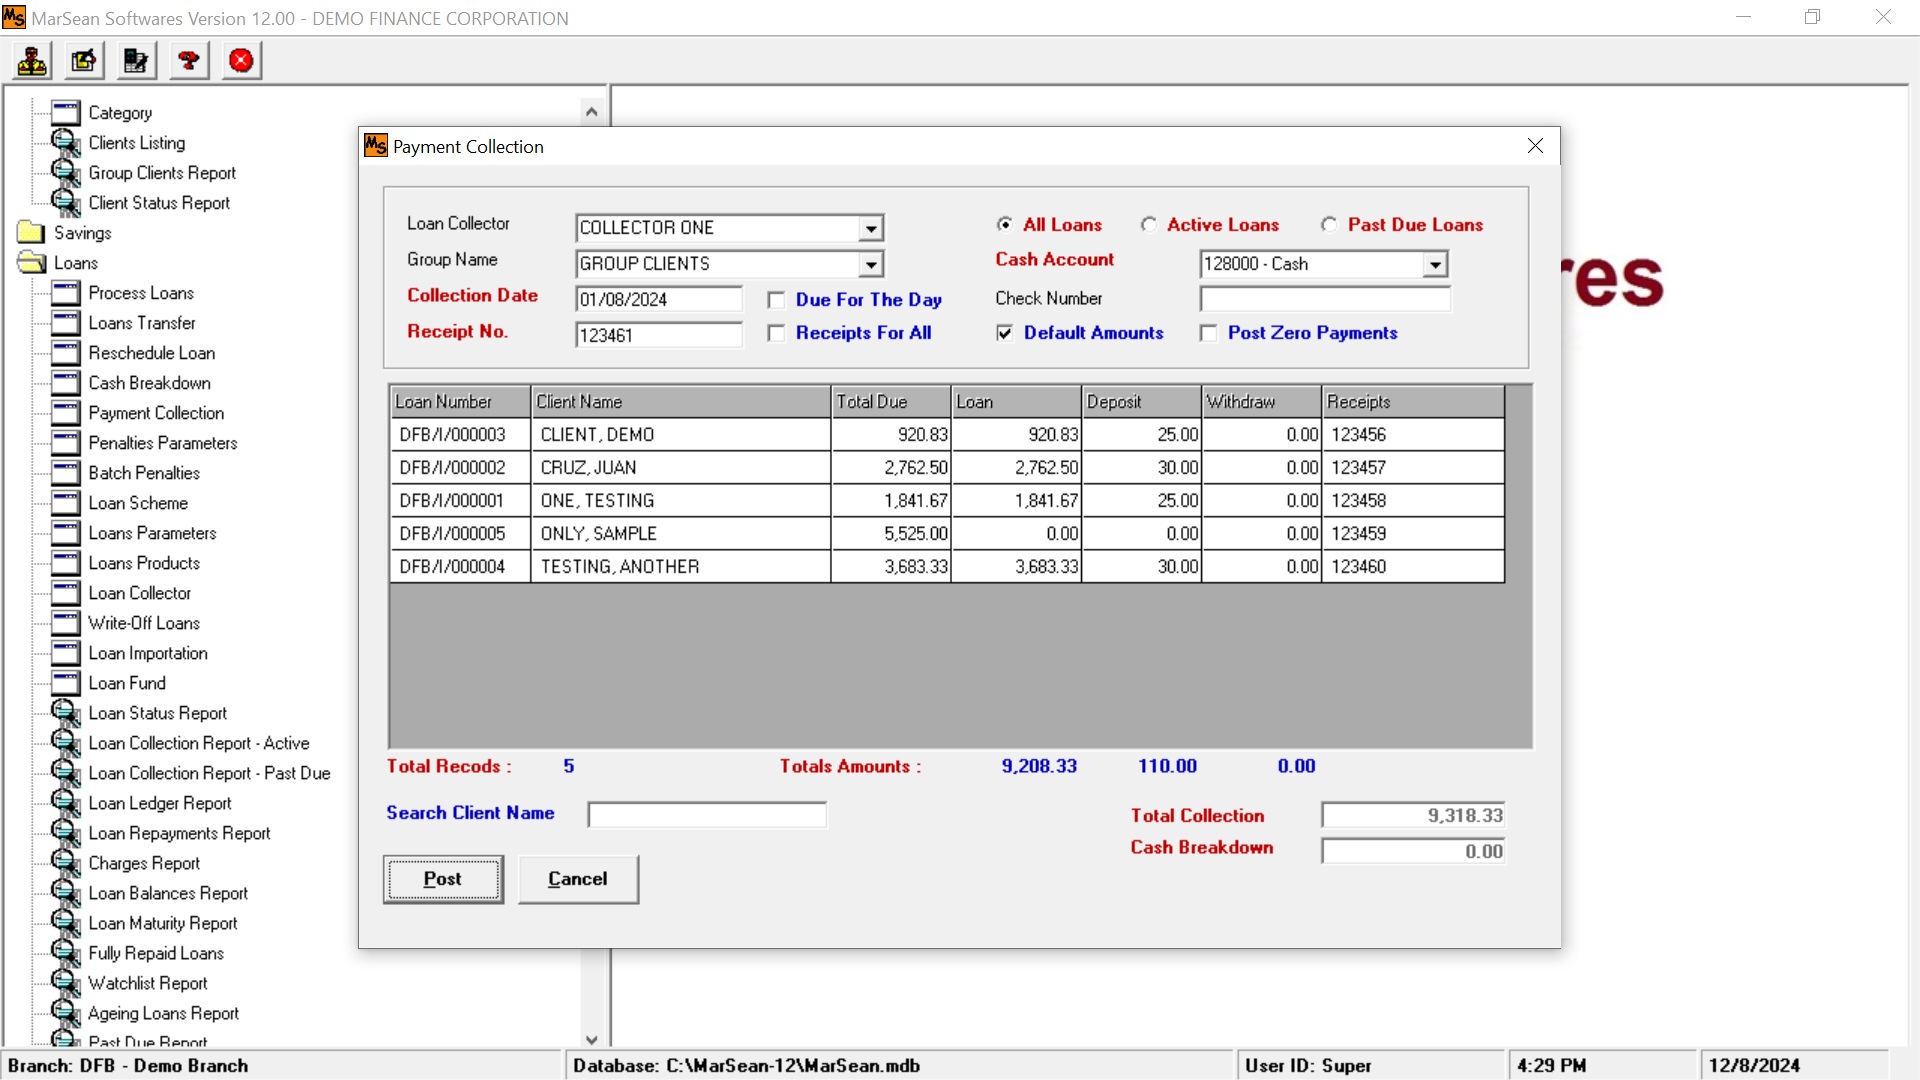Image resolution: width=1920 pixels, height=1080 pixels.
Task: Open the Loan Collector dropdown
Action: coord(871,228)
